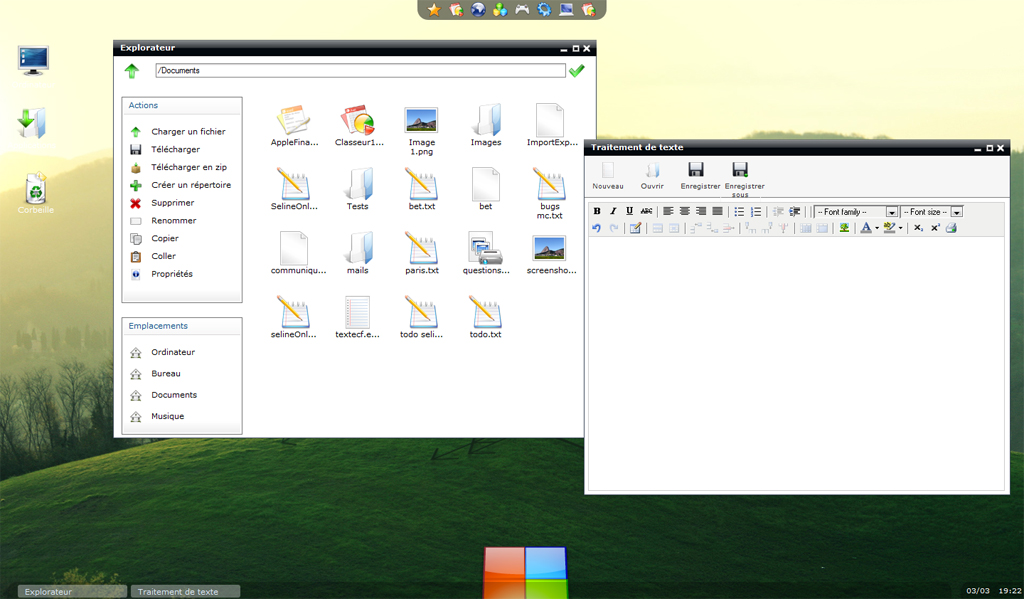
Task: Confirm path with green checkmark
Action: click(x=577, y=71)
